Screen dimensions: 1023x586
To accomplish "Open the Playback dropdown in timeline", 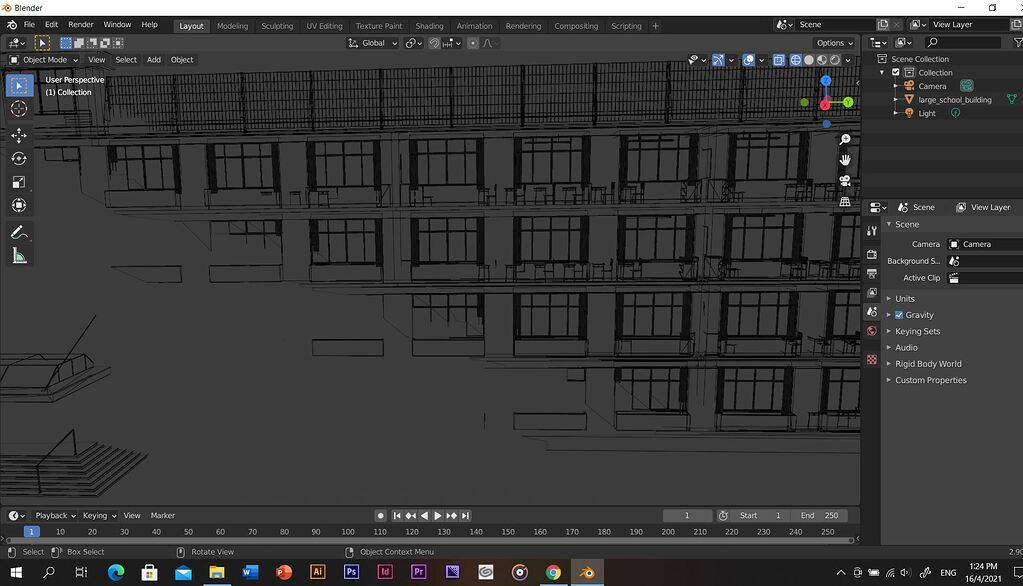I will tap(55, 516).
